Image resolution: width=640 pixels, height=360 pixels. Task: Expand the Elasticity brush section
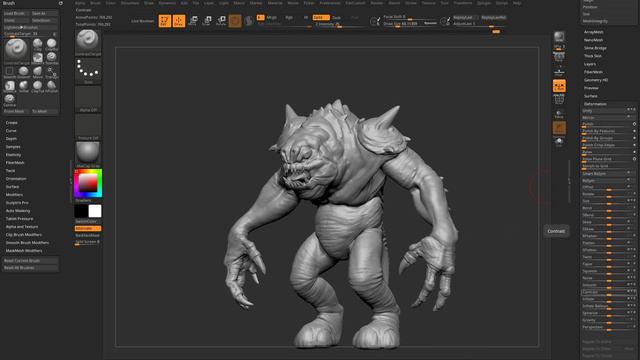pos(13,155)
